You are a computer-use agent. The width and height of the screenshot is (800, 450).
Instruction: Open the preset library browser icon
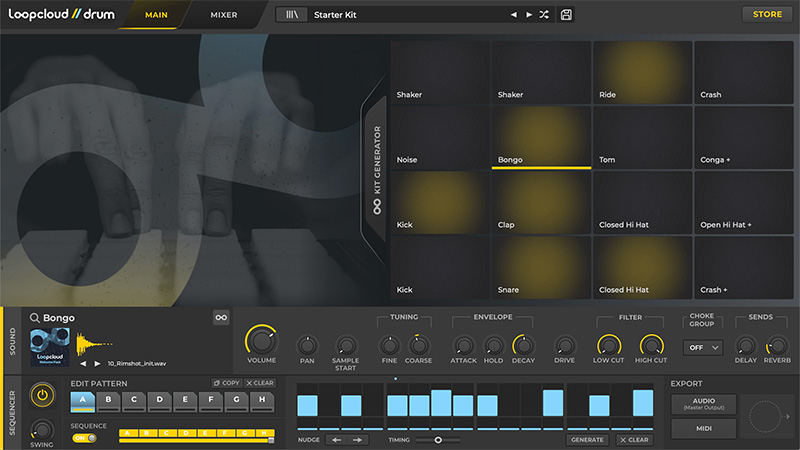coord(294,15)
